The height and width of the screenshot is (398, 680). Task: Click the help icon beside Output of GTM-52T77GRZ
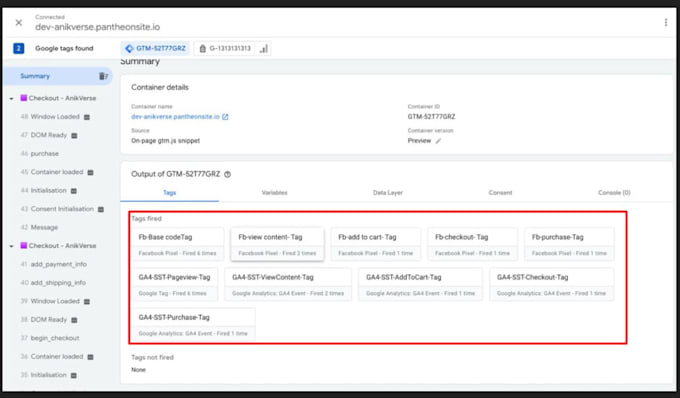point(227,174)
